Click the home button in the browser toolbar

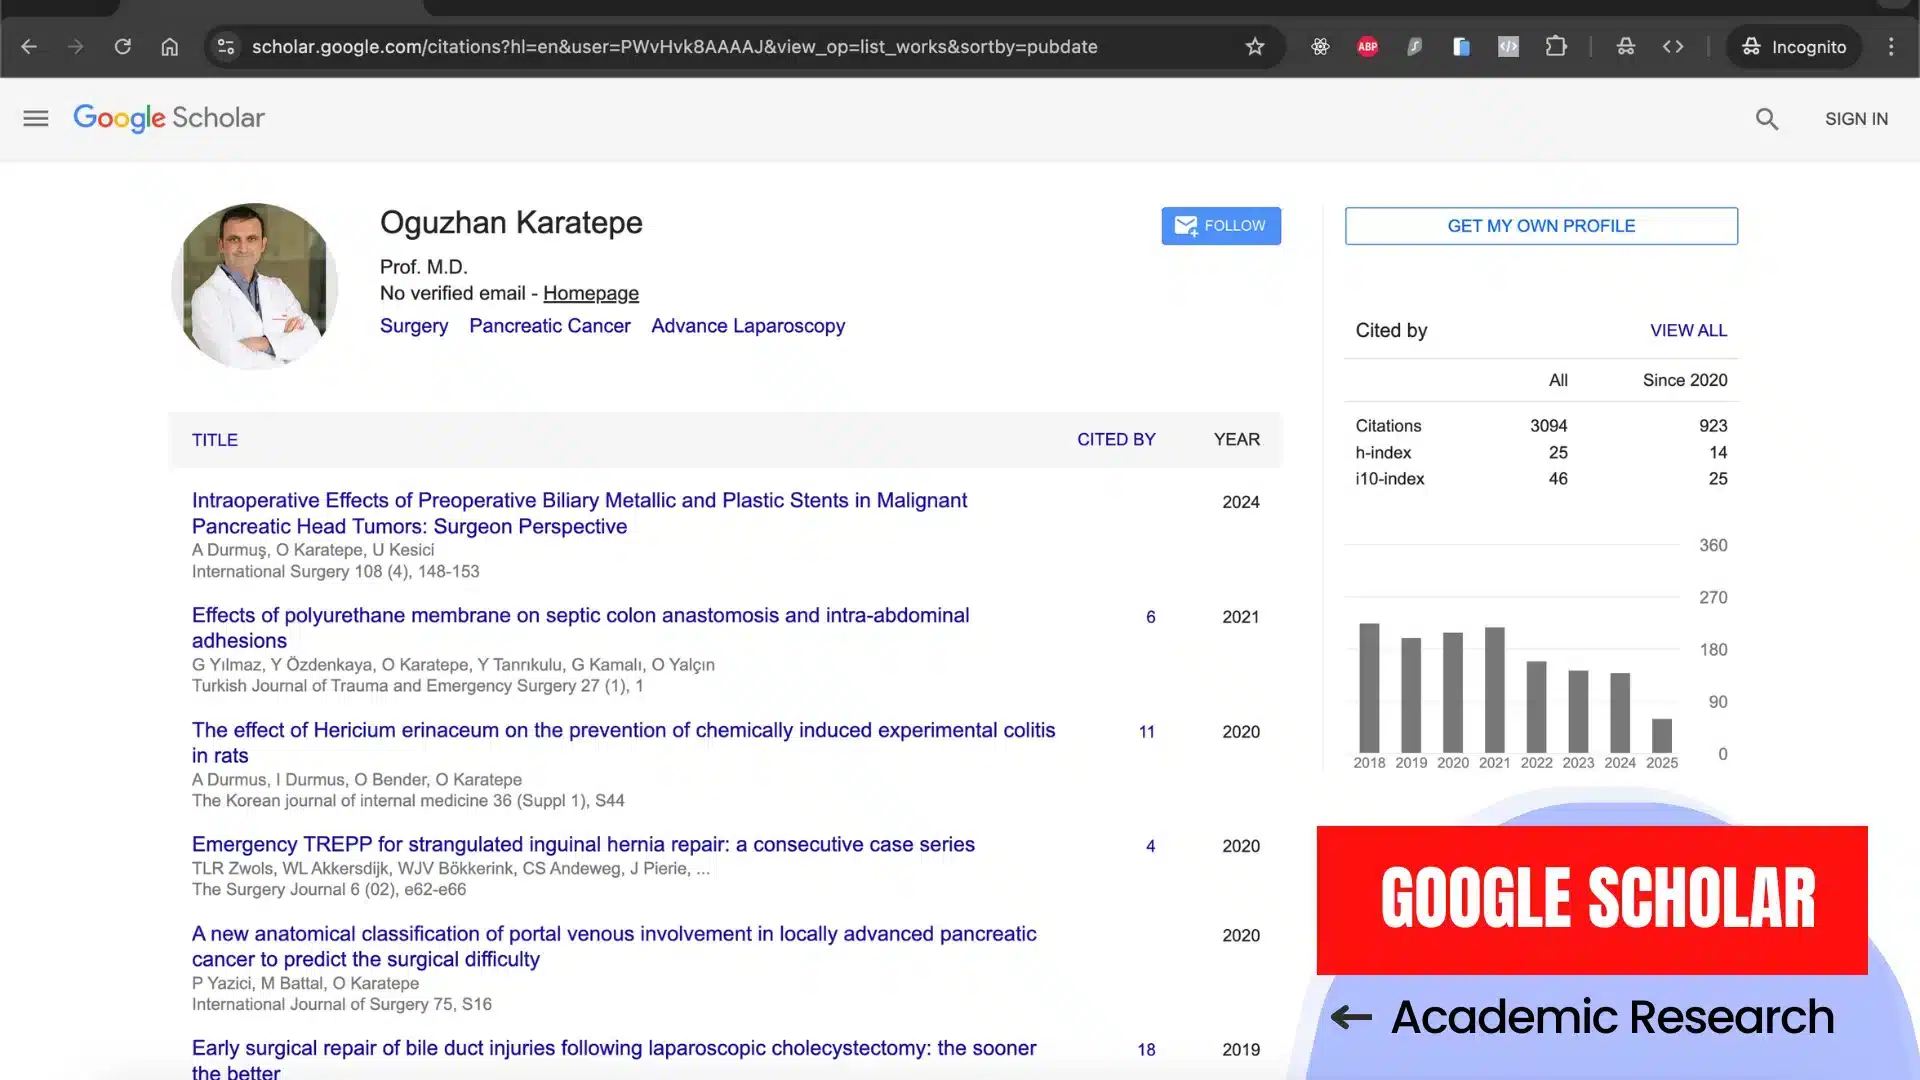pos(169,46)
